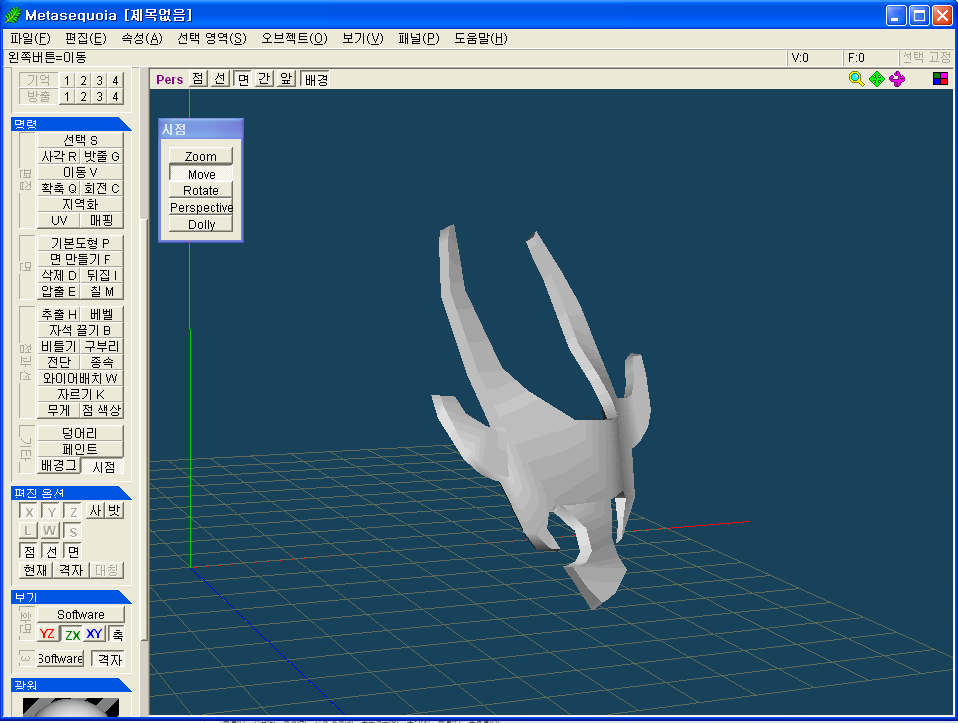
Task: Click the Pers viewport projection label
Action: point(169,79)
